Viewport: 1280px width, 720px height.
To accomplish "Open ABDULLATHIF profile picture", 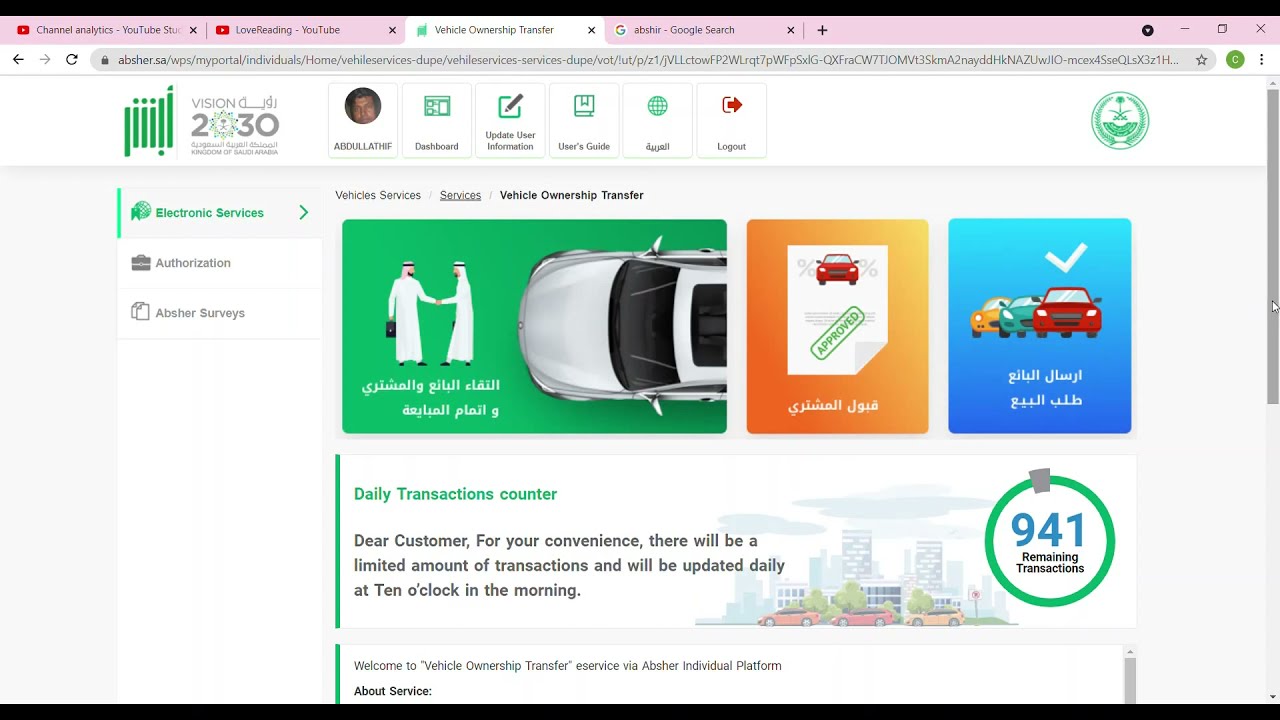I will [x=363, y=106].
